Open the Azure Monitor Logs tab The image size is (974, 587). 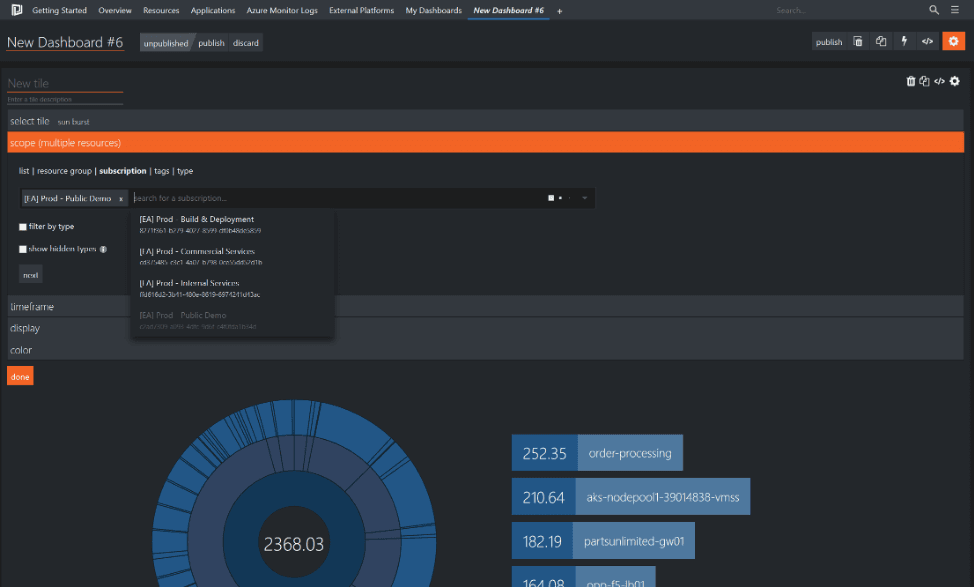pyautogui.click(x=282, y=11)
